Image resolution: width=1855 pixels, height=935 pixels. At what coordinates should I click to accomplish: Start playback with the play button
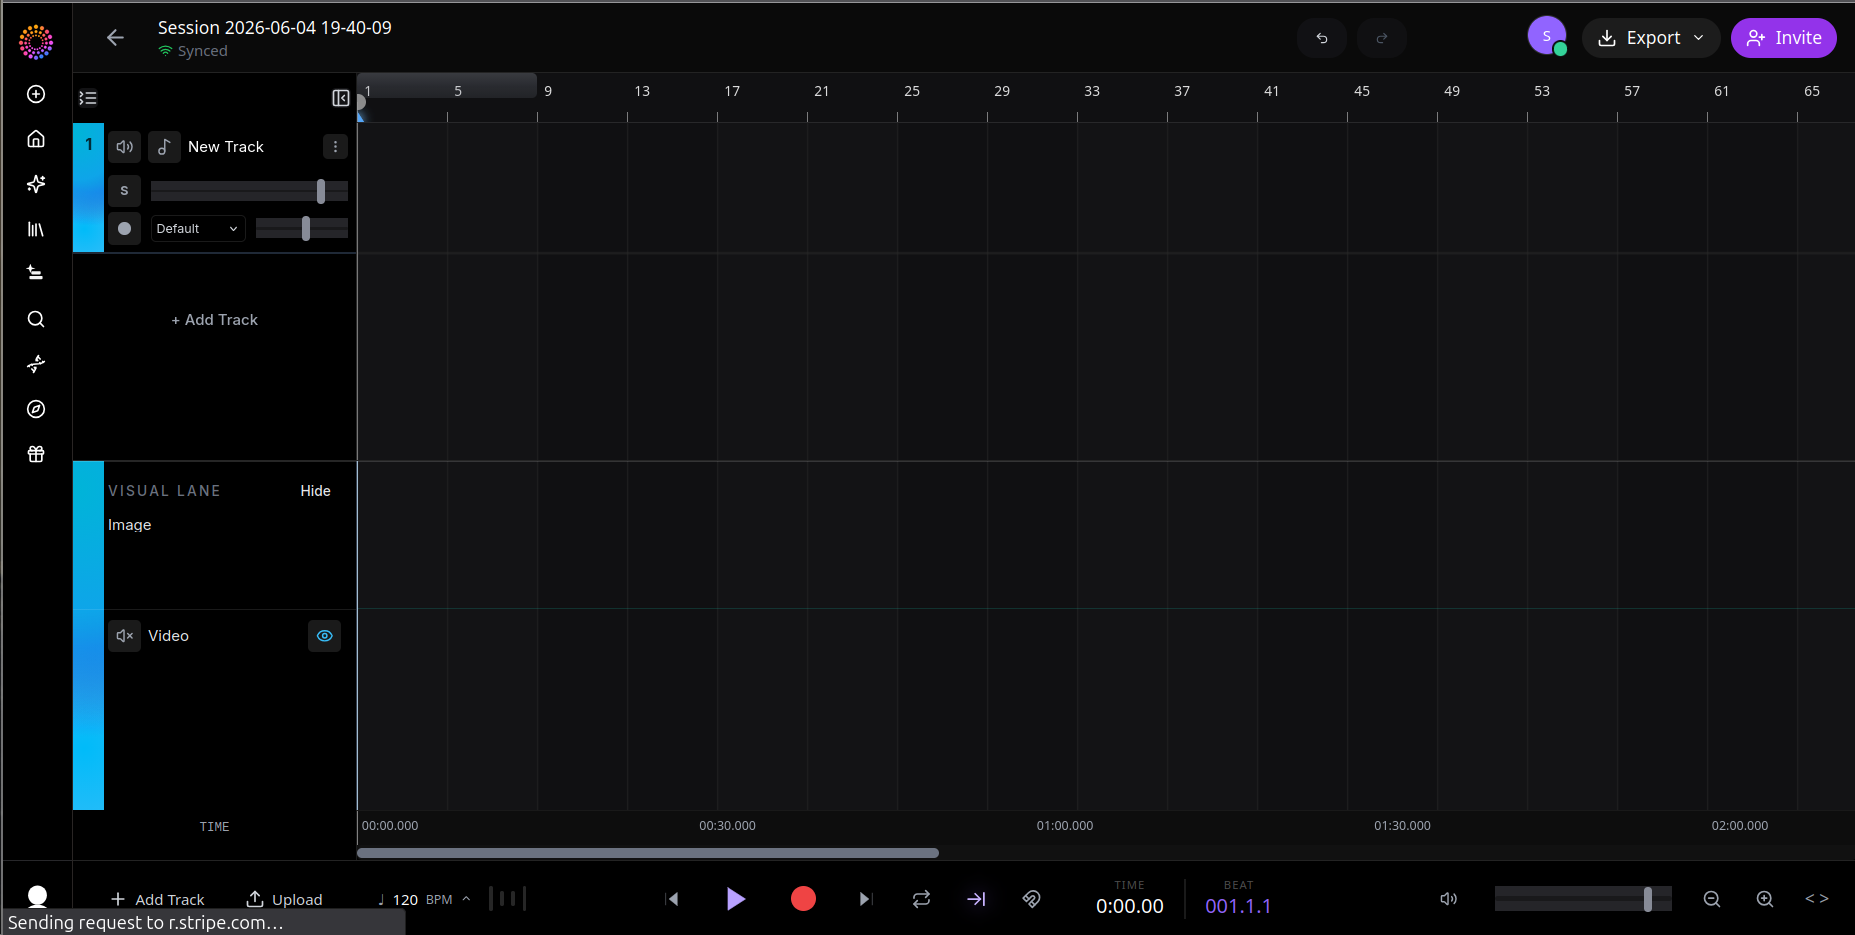tap(736, 899)
